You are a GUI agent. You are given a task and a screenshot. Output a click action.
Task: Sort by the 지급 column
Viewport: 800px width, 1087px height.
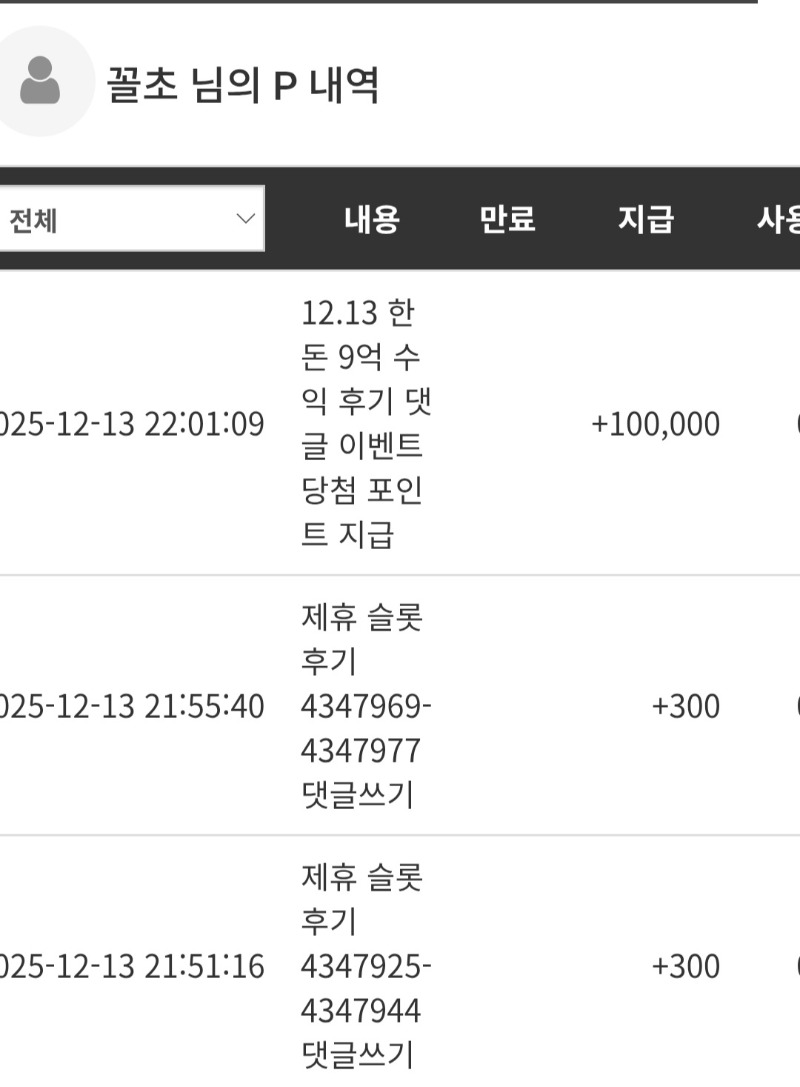(x=646, y=222)
